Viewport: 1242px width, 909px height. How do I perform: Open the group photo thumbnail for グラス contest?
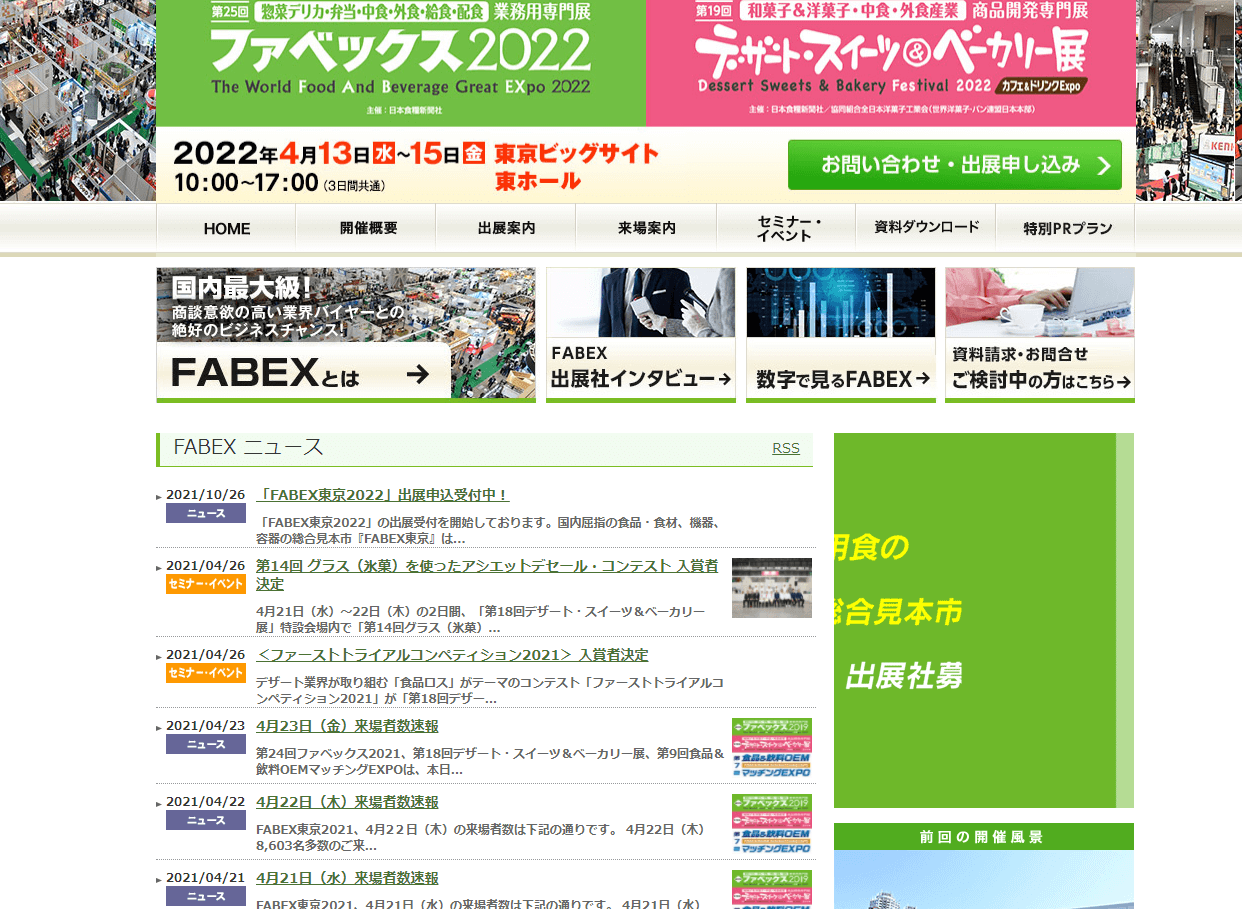[772, 588]
